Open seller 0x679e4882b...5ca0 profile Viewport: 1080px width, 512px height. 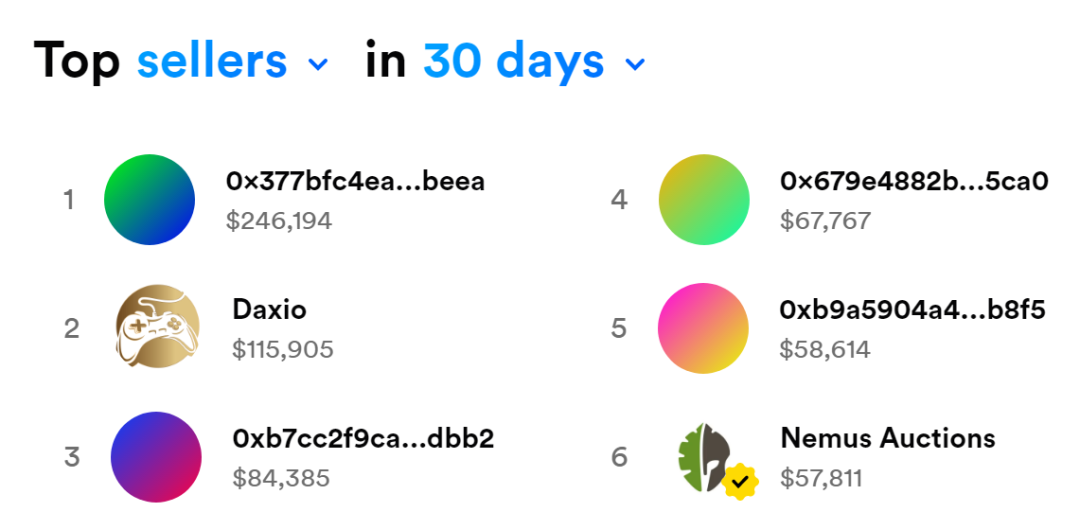914,181
